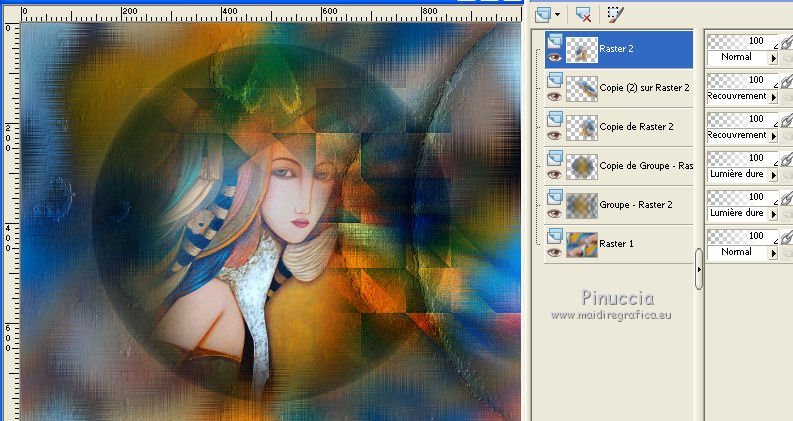Click the layer type icon of Raster 2
Screen dimensions: 793x421
pyautogui.click(x=555, y=40)
